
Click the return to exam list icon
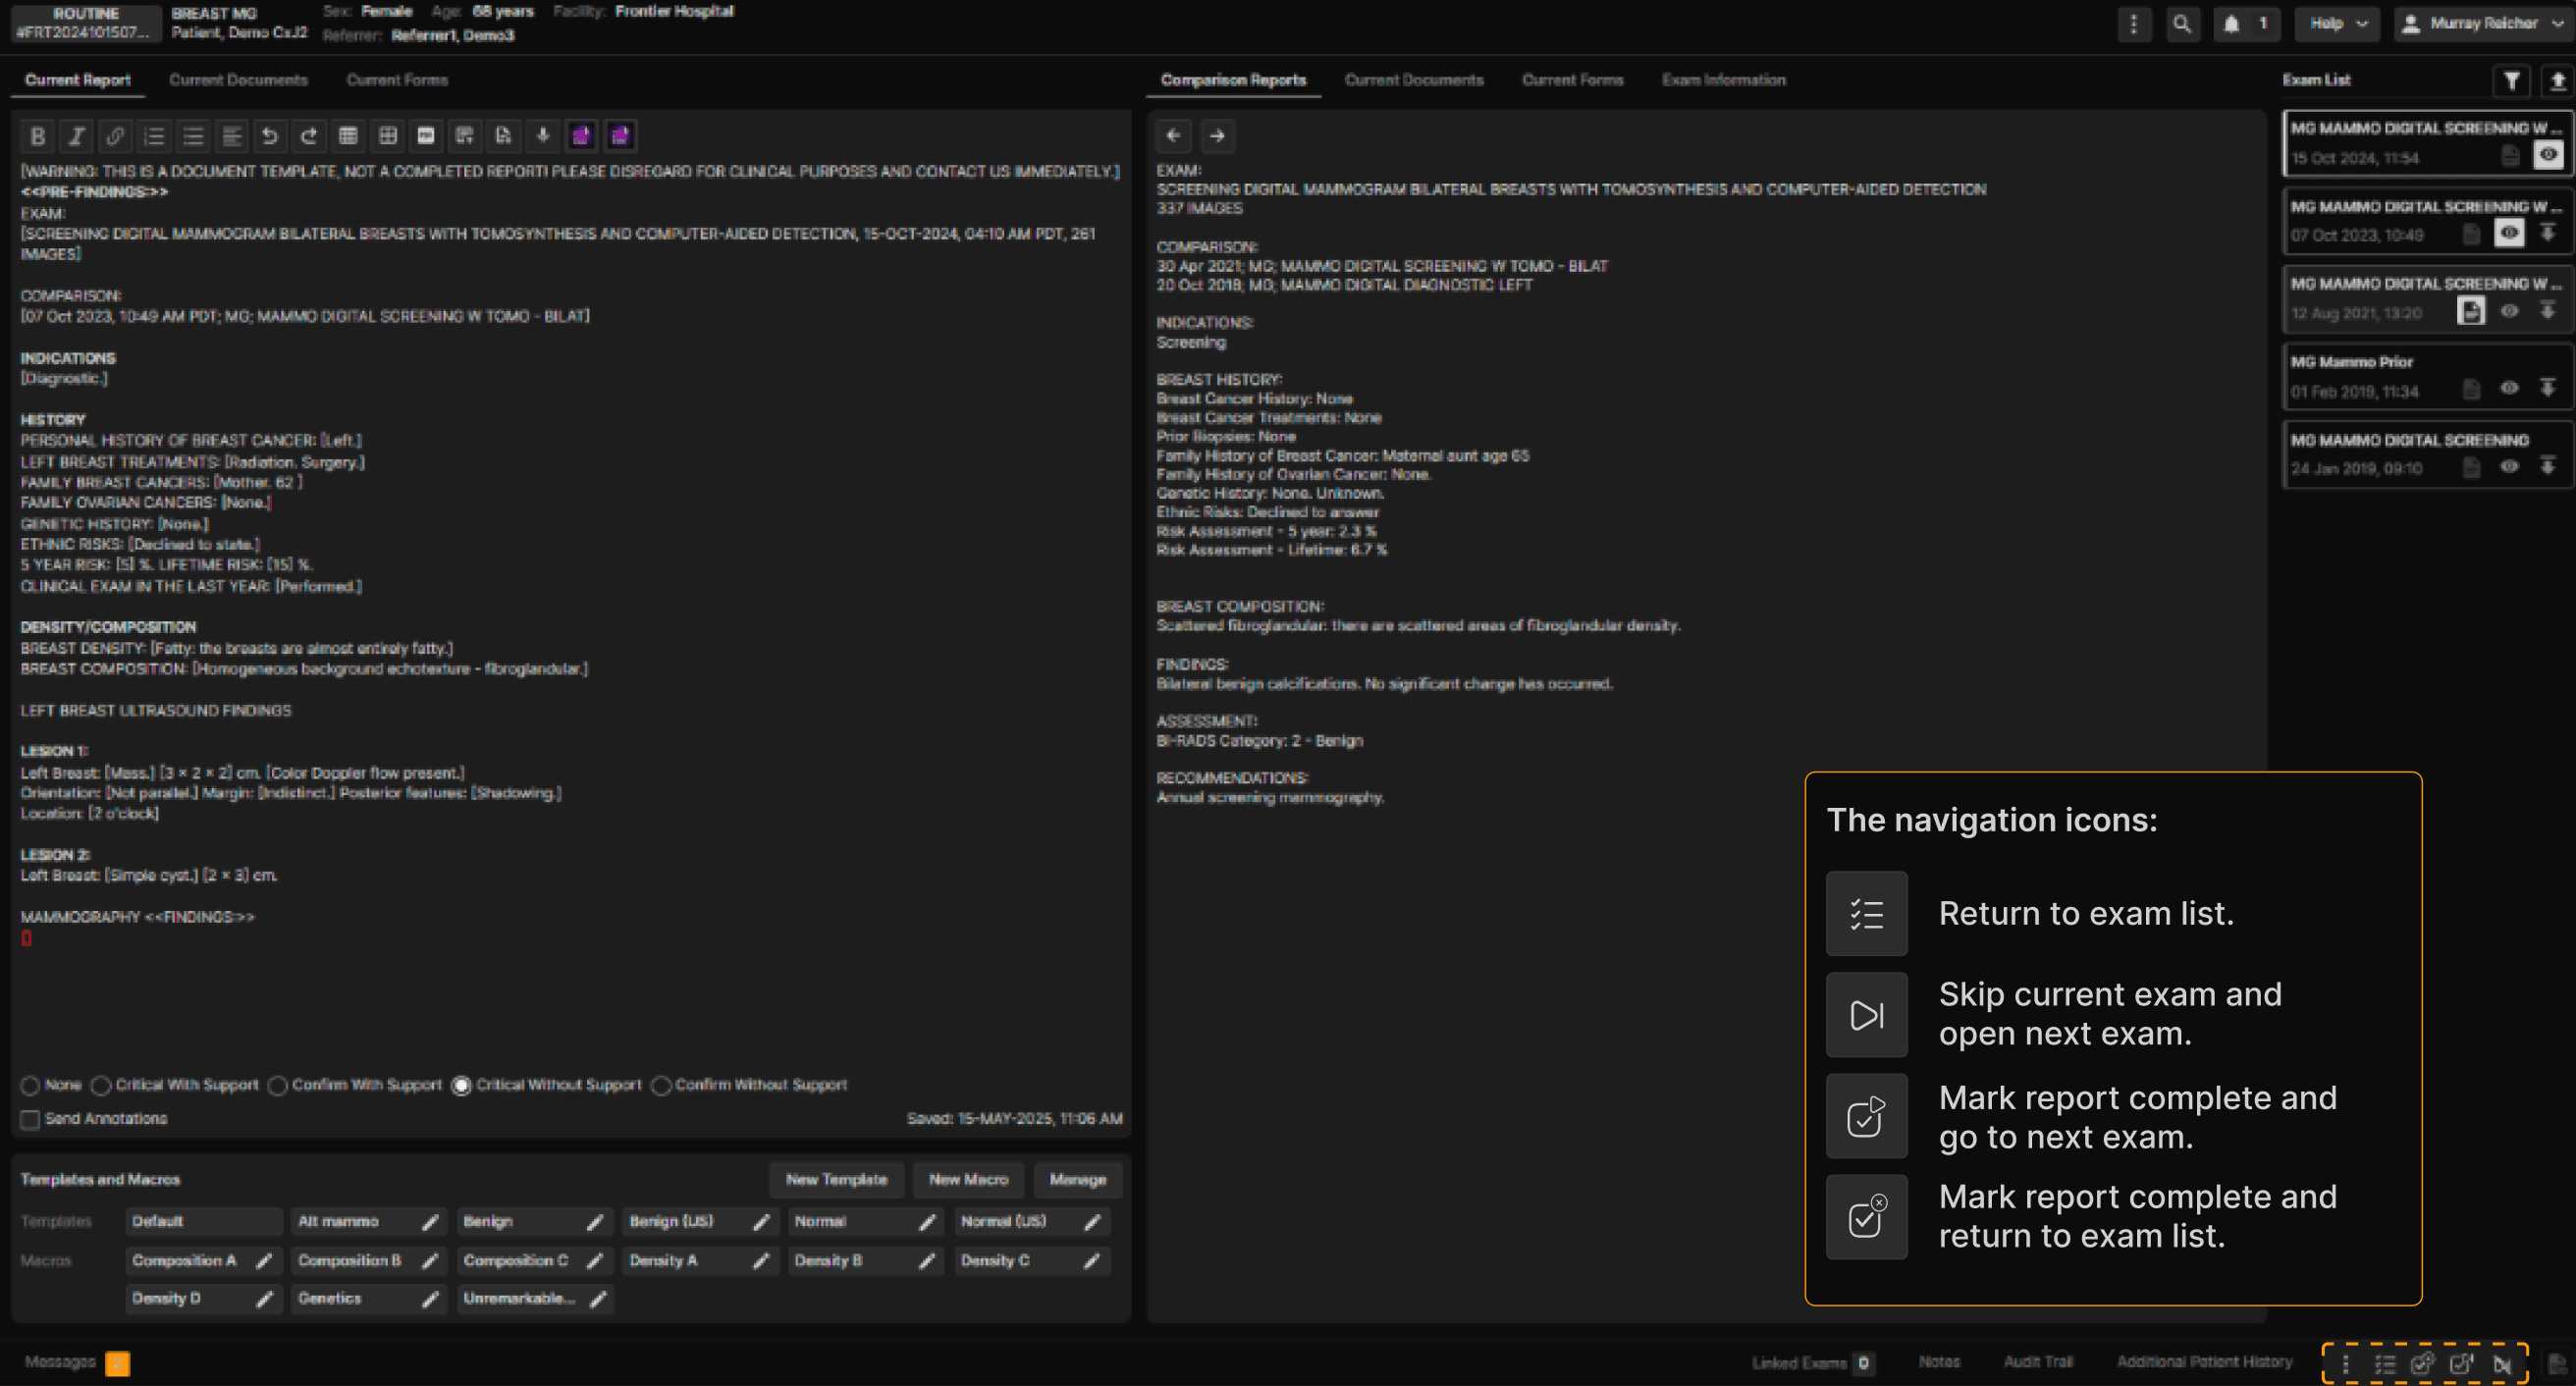point(2385,1364)
